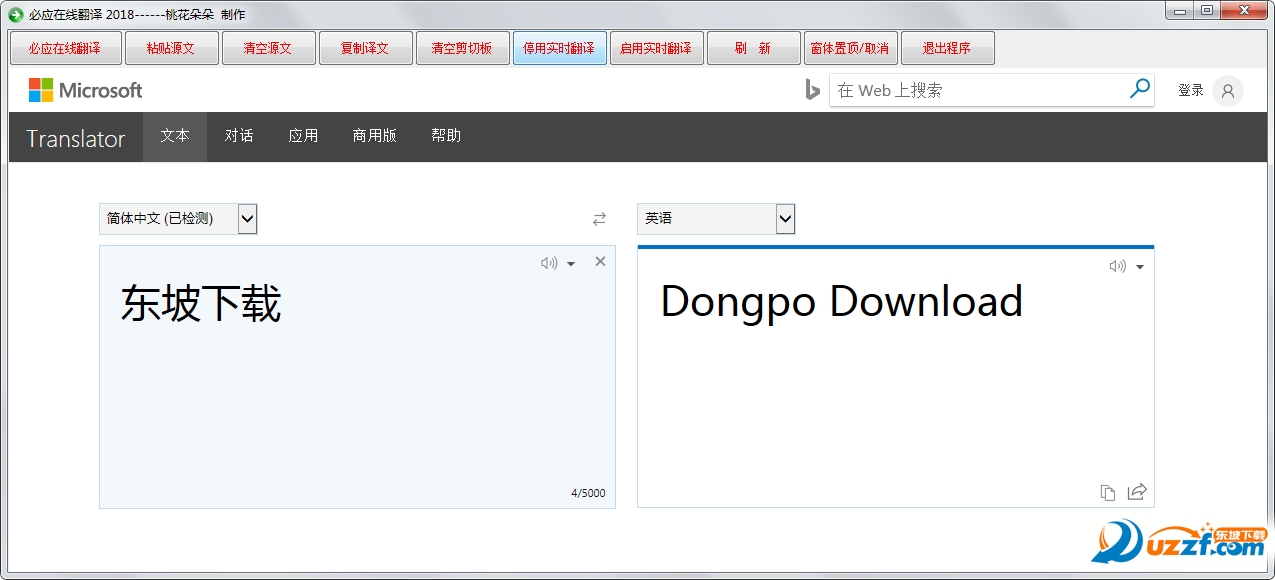This screenshot has width=1275, height=580.
Task: Click the 刷新 button
Action: [753, 48]
